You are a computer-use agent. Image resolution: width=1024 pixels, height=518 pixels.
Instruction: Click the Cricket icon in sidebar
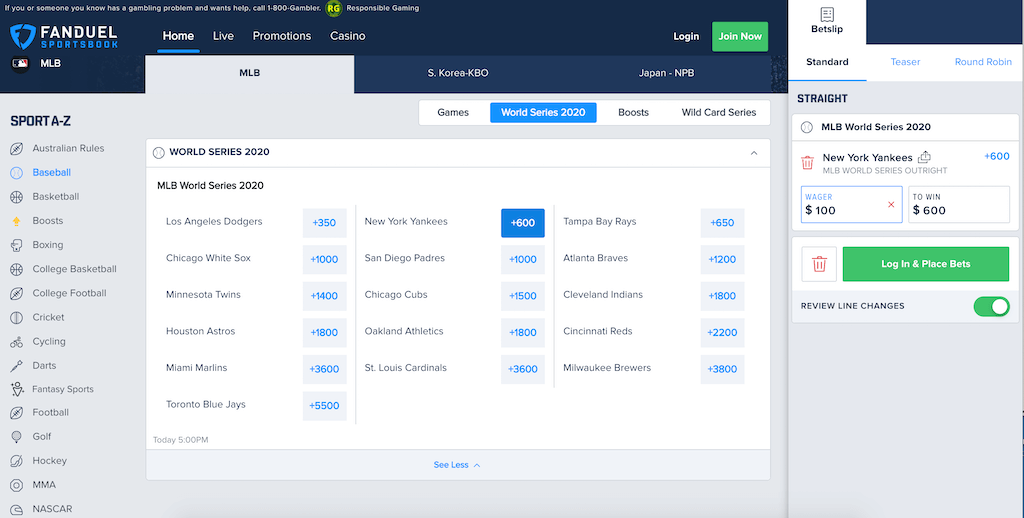[17, 317]
